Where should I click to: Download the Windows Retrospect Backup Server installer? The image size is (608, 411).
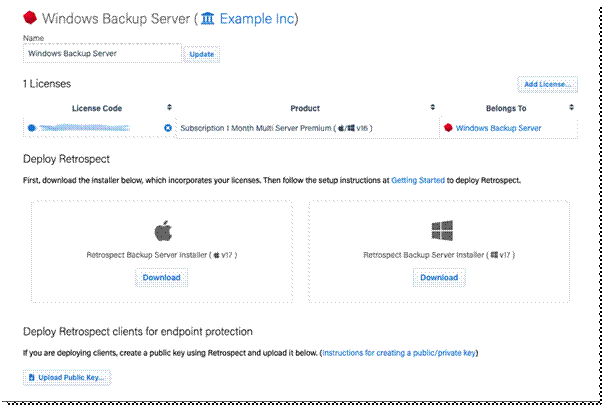click(x=439, y=278)
